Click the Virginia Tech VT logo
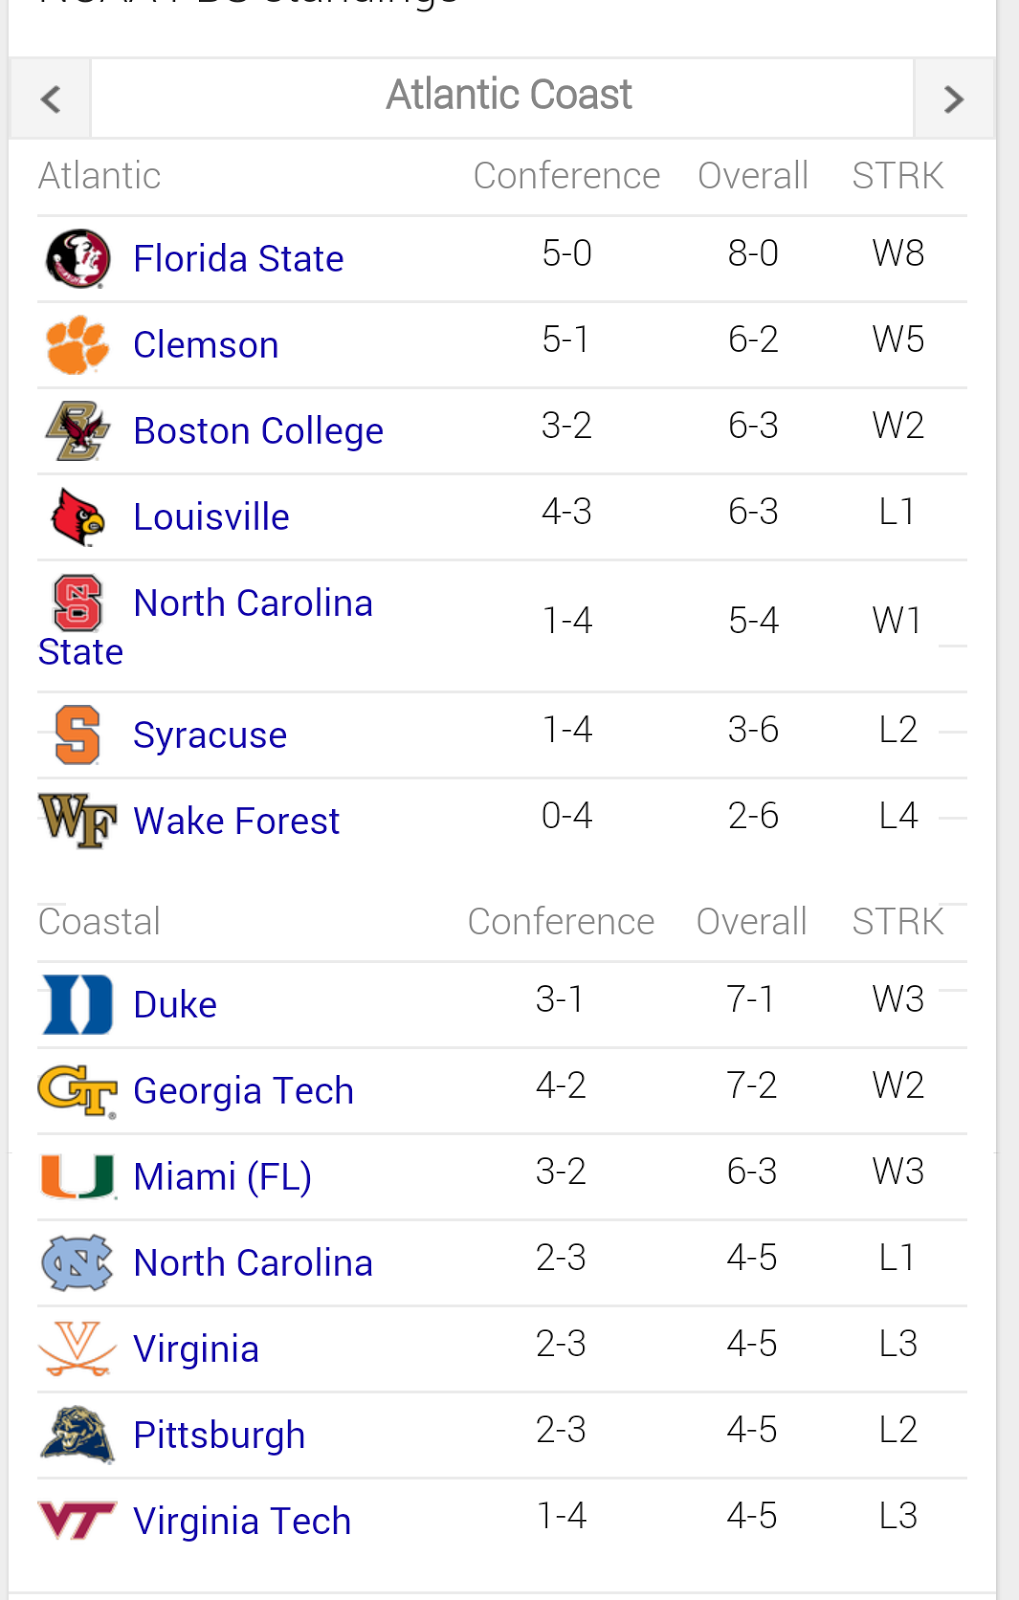The width and height of the screenshot is (1019, 1600). 78,1521
